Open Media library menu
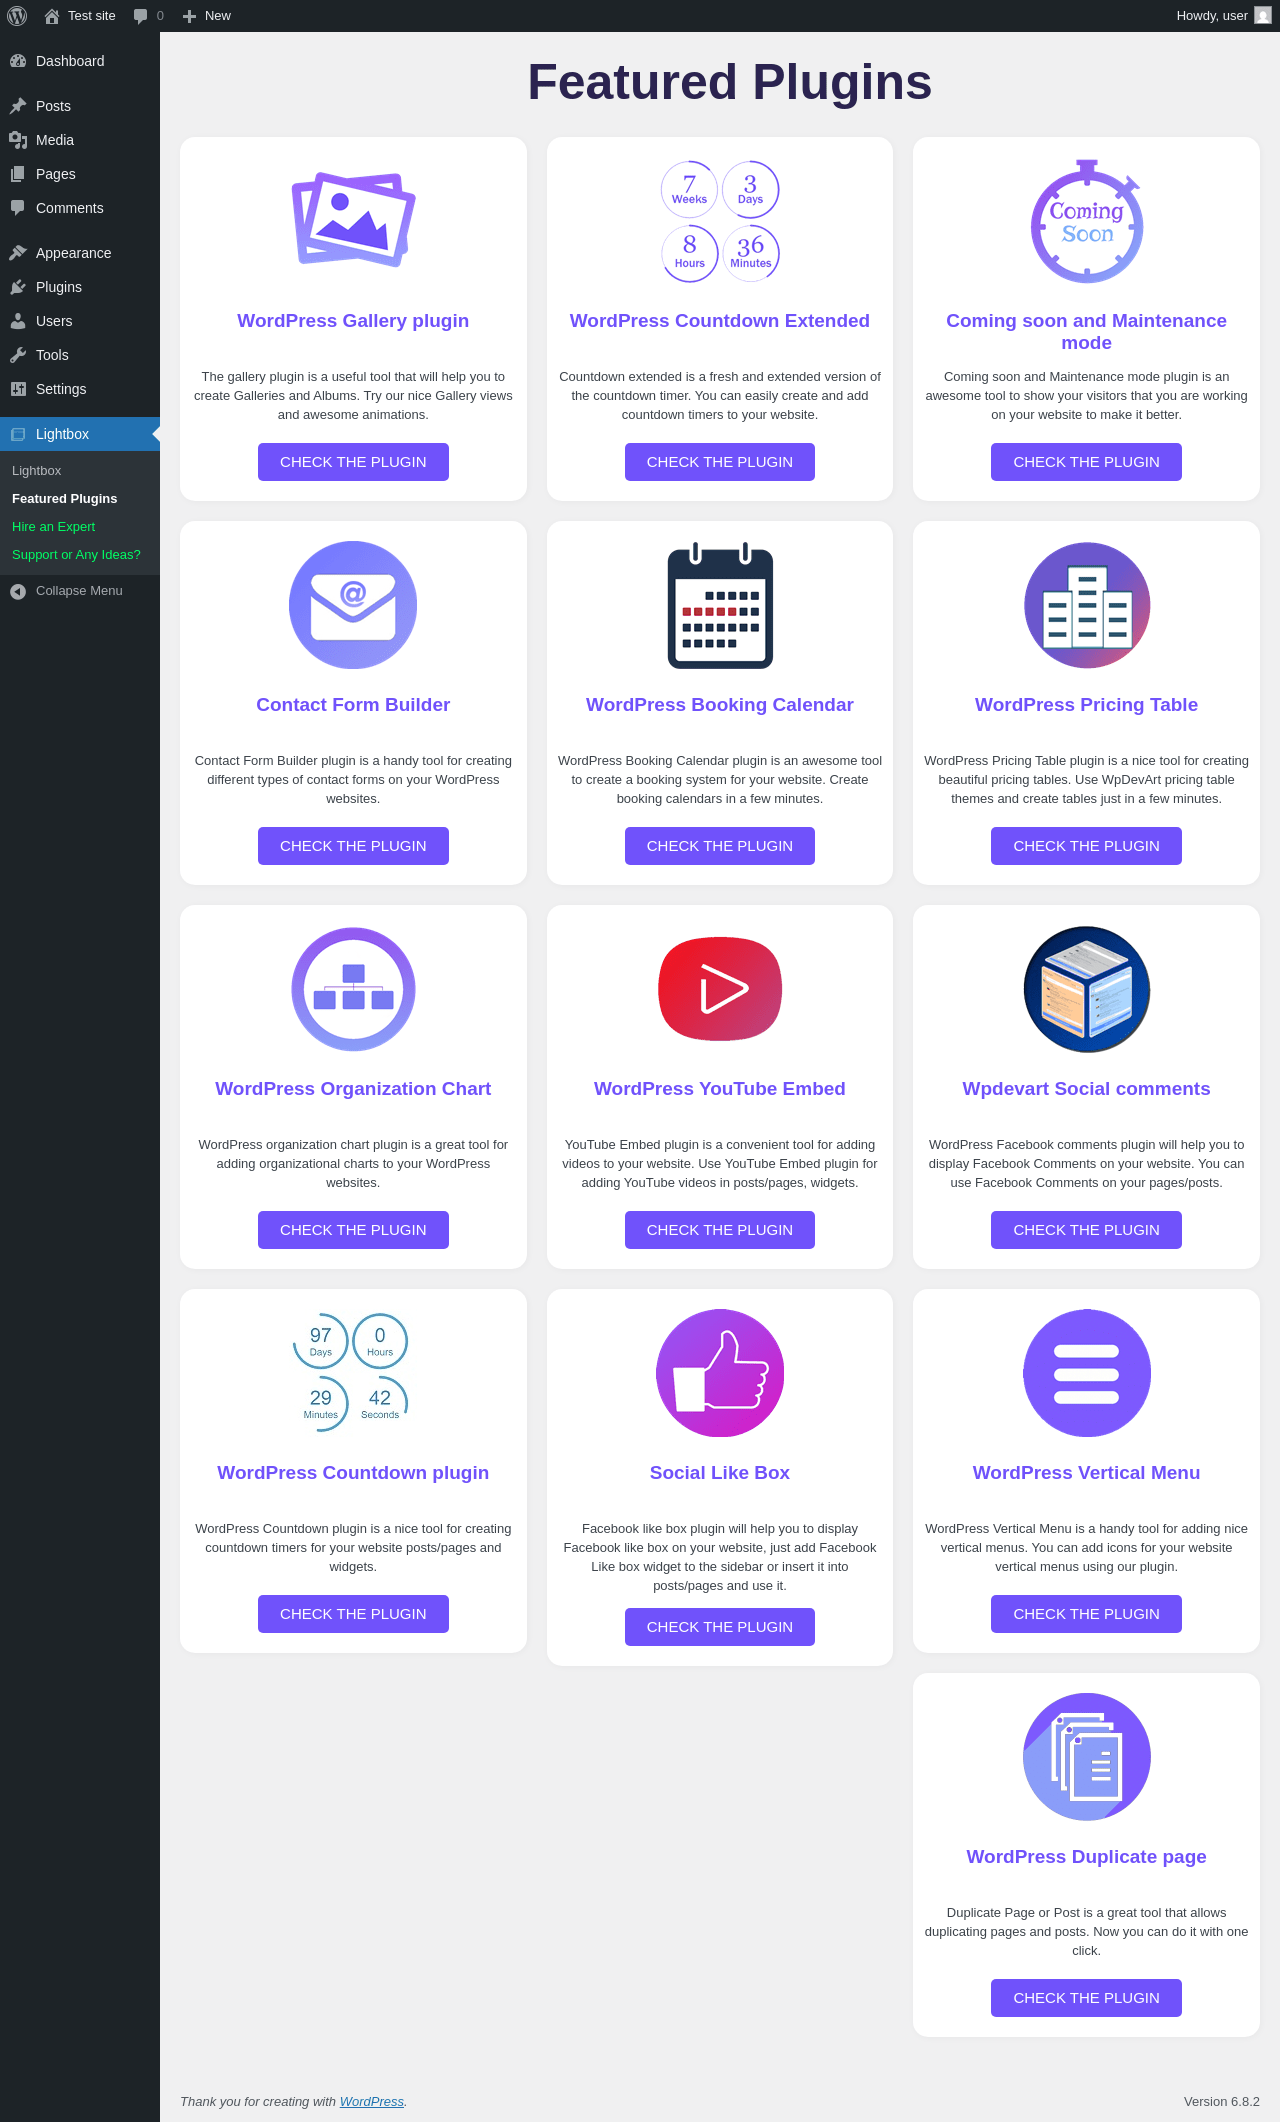The width and height of the screenshot is (1280, 2122). (x=80, y=140)
